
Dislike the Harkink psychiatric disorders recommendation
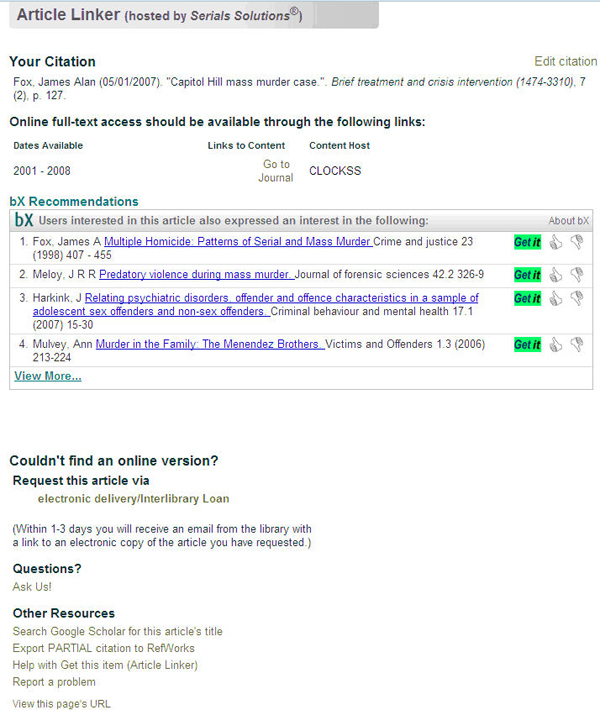click(x=577, y=298)
